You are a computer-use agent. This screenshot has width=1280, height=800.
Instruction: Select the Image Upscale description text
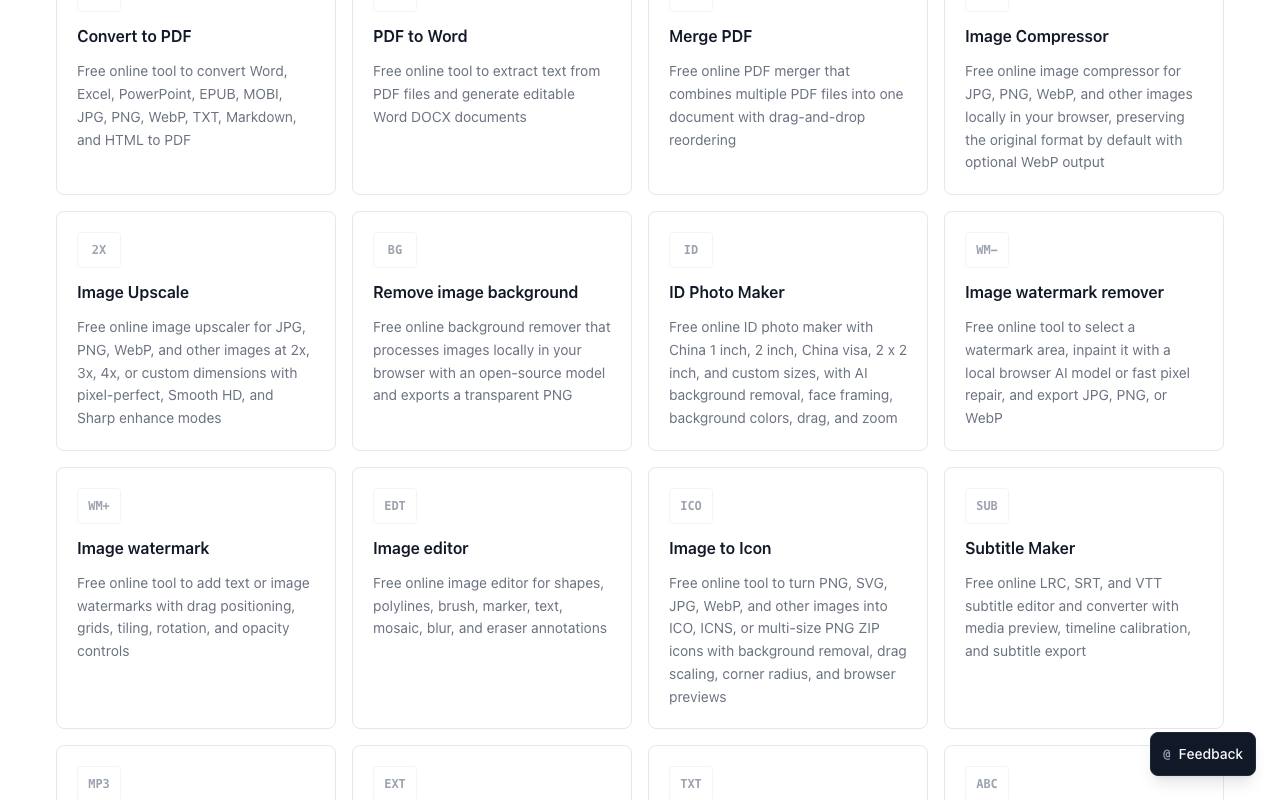click(x=195, y=372)
